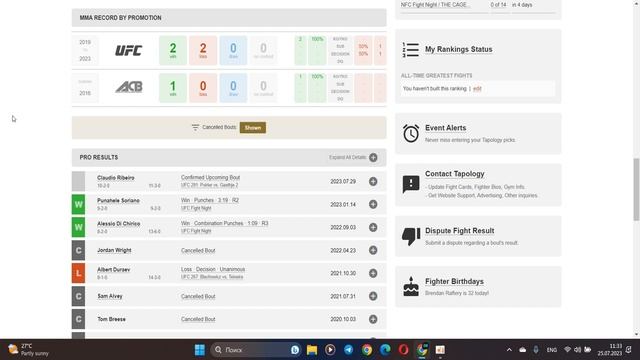Viewport: 640px width, 360px height.
Task: Open Sam Alvey fighter page
Action: [x=109, y=296]
